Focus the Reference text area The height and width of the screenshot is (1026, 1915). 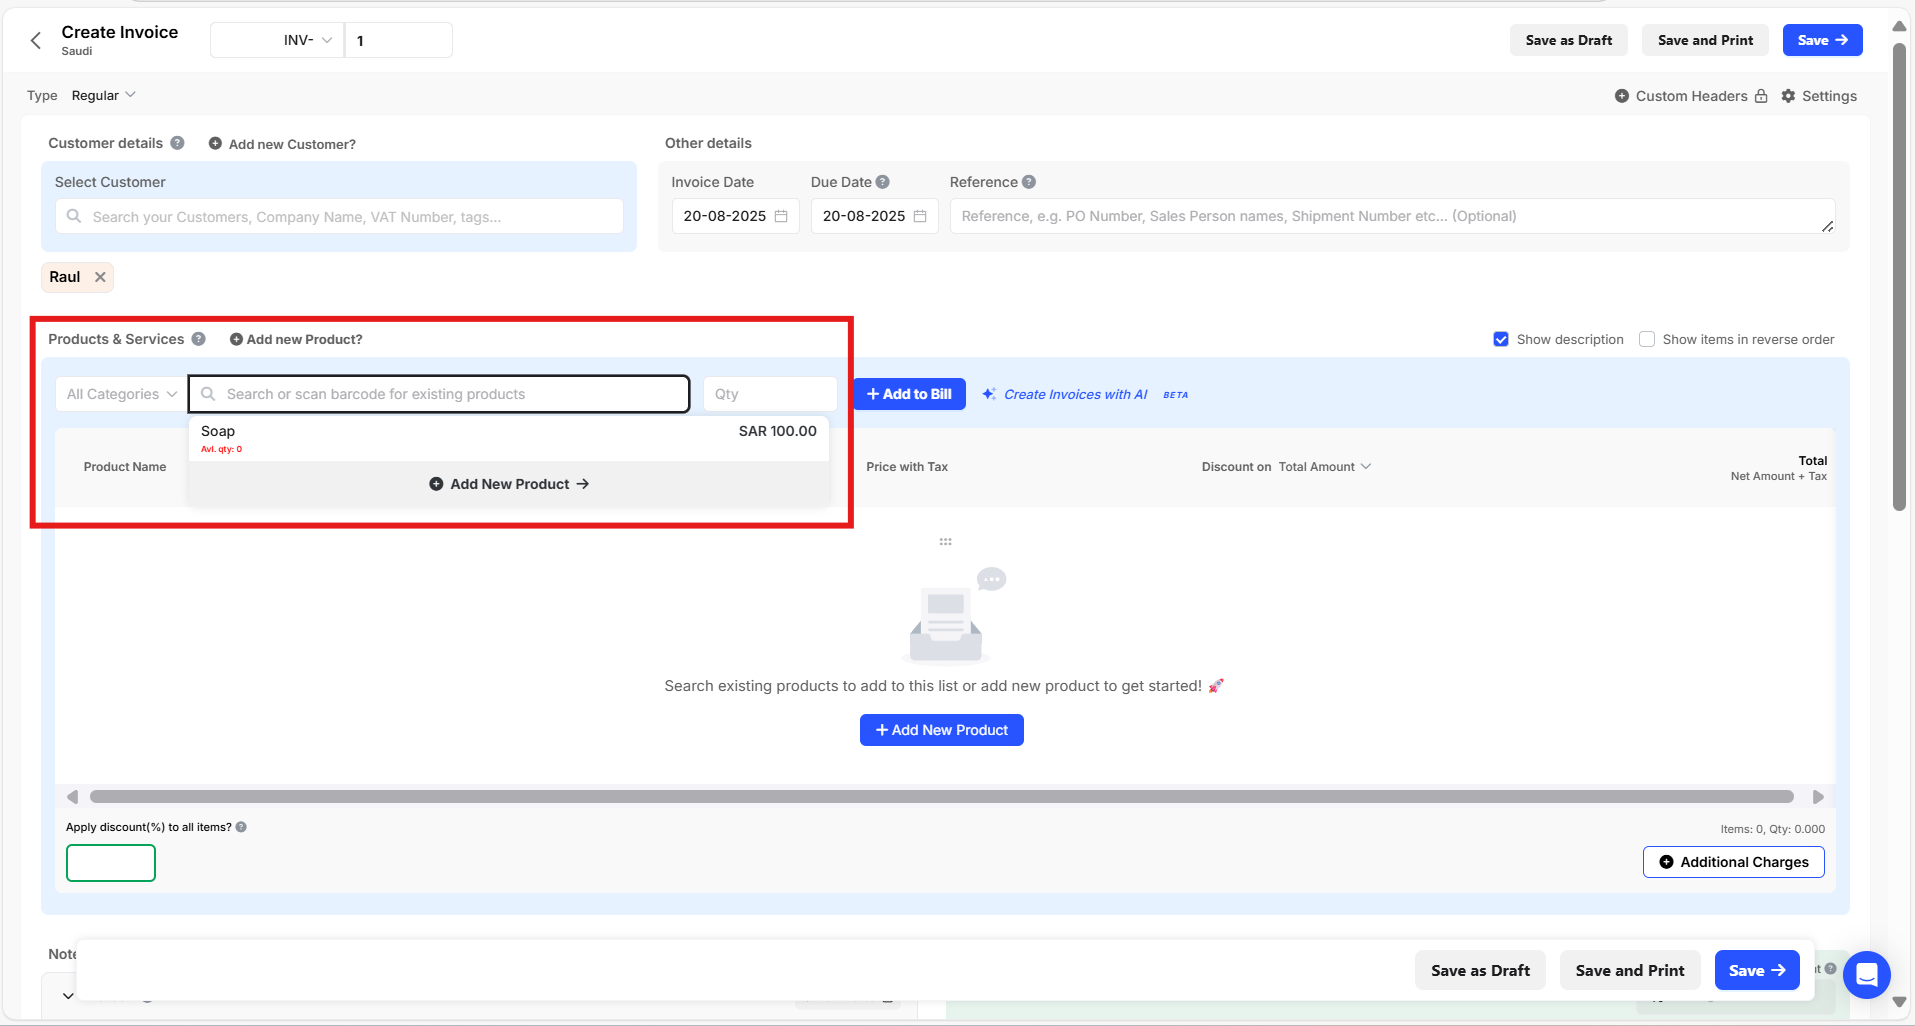1392,216
